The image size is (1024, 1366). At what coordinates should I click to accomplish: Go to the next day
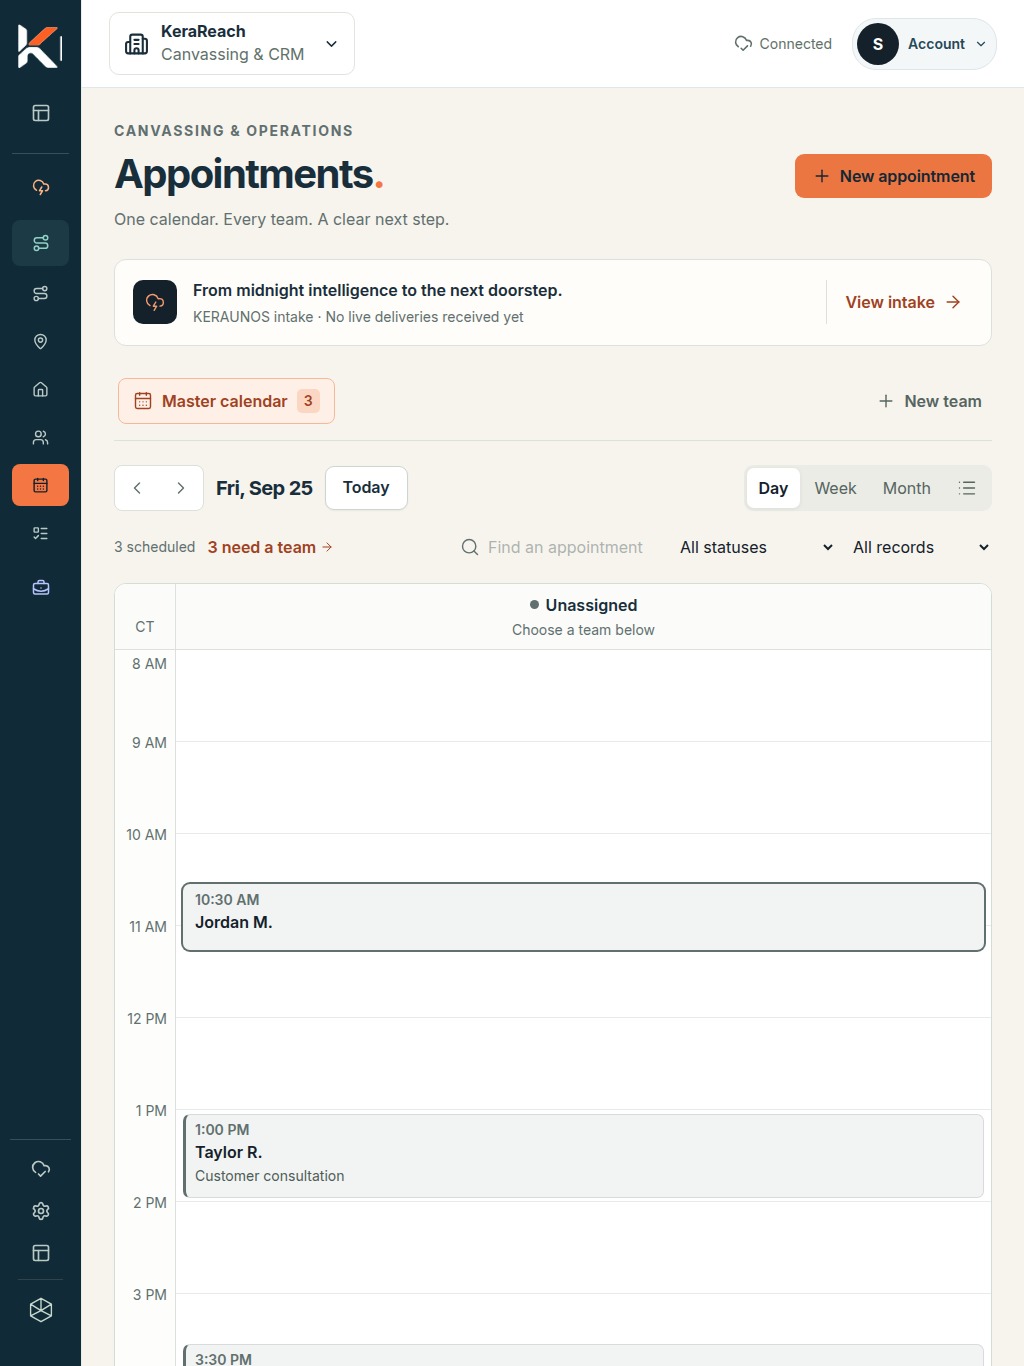click(180, 488)
